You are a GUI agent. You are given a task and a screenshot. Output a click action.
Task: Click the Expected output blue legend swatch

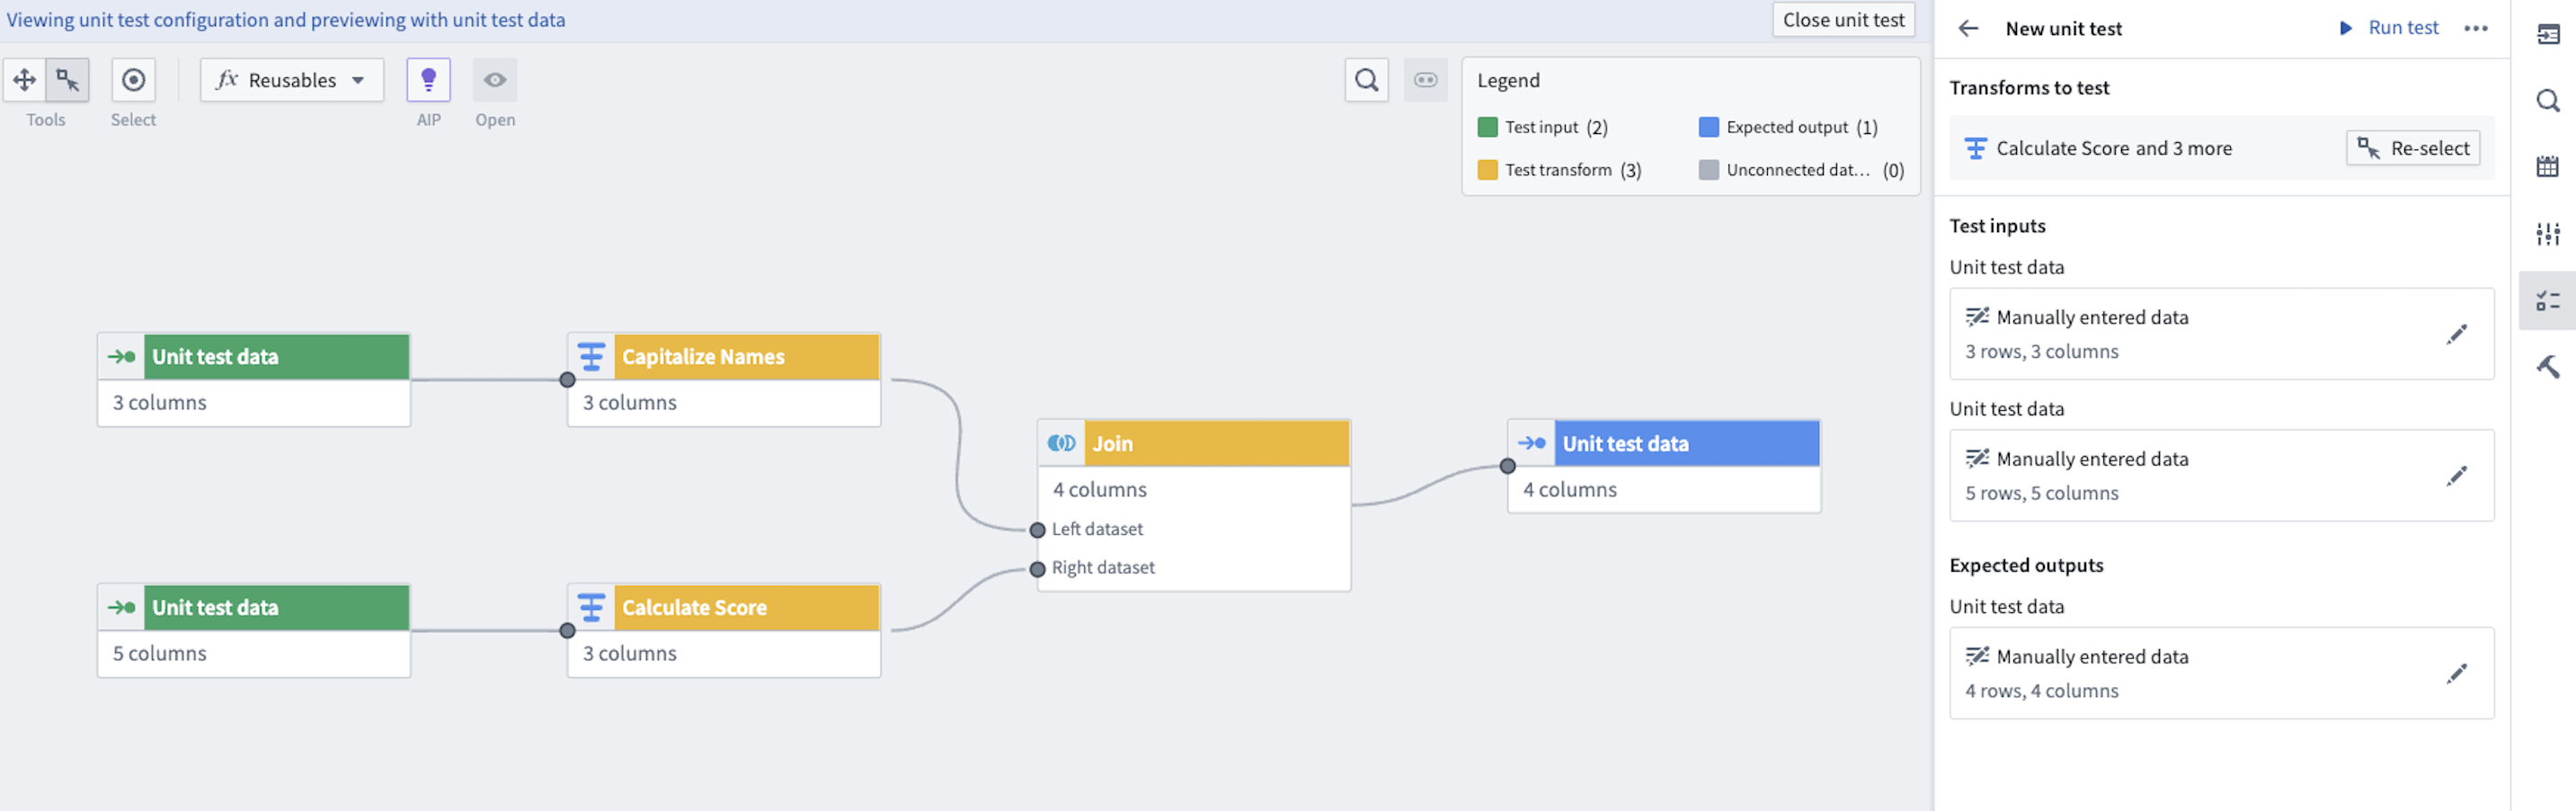tap(1708, 127)
